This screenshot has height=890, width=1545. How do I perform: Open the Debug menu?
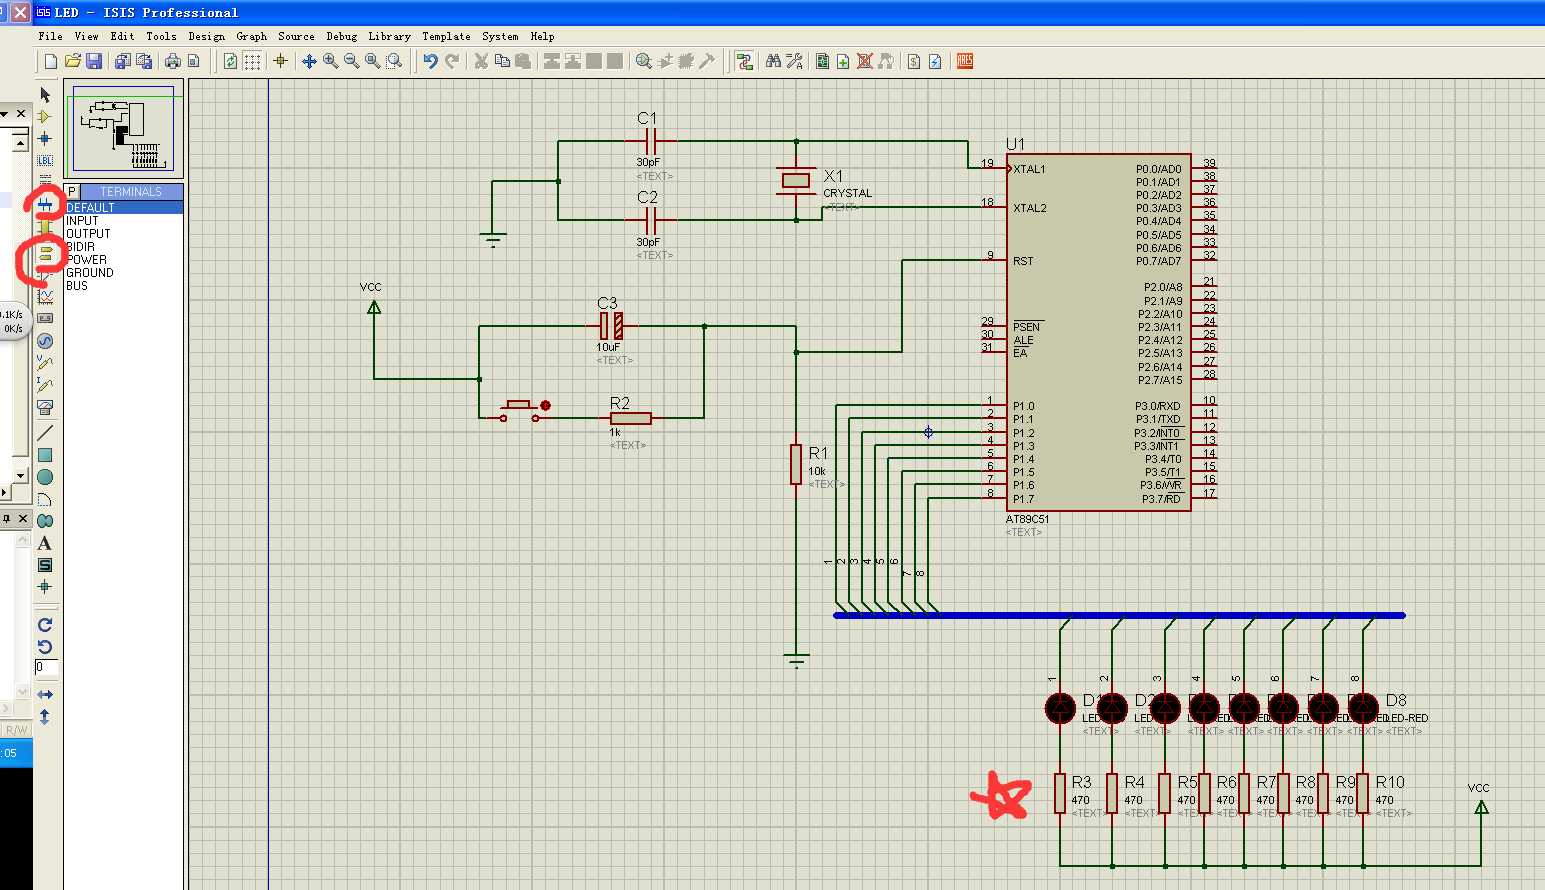coord(341,36)
